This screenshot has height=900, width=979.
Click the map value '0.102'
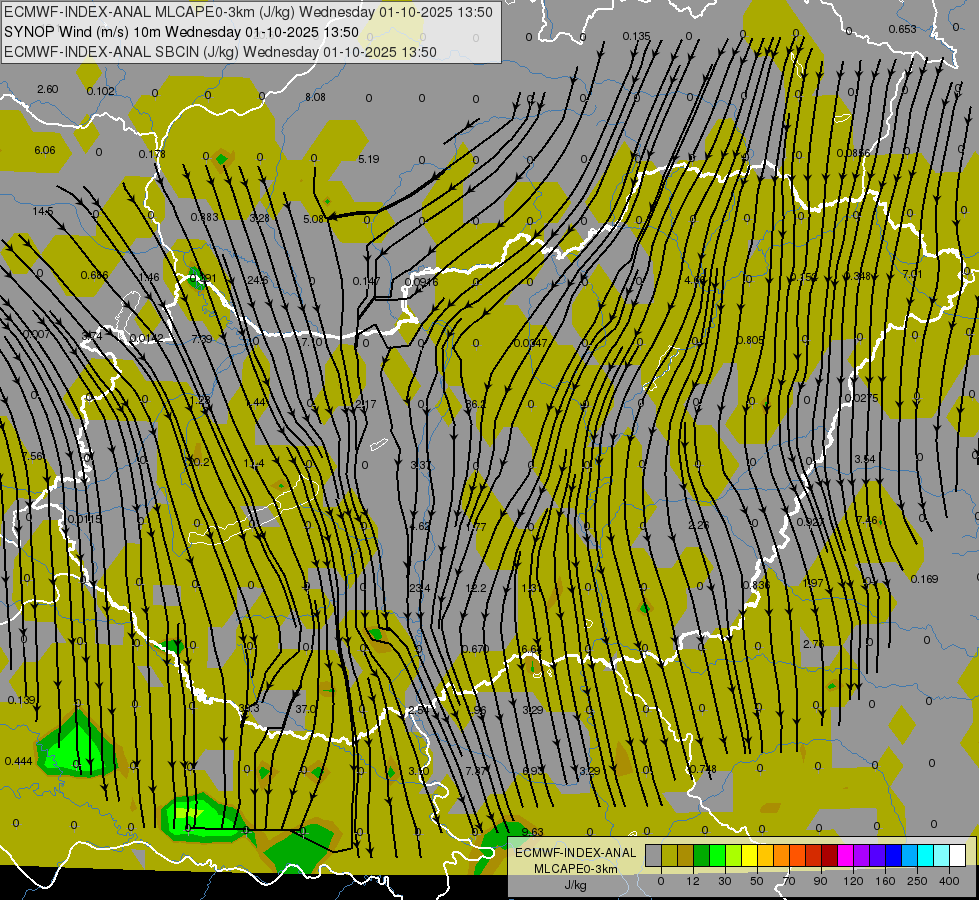pyautogui.click(x=101, y=91)
